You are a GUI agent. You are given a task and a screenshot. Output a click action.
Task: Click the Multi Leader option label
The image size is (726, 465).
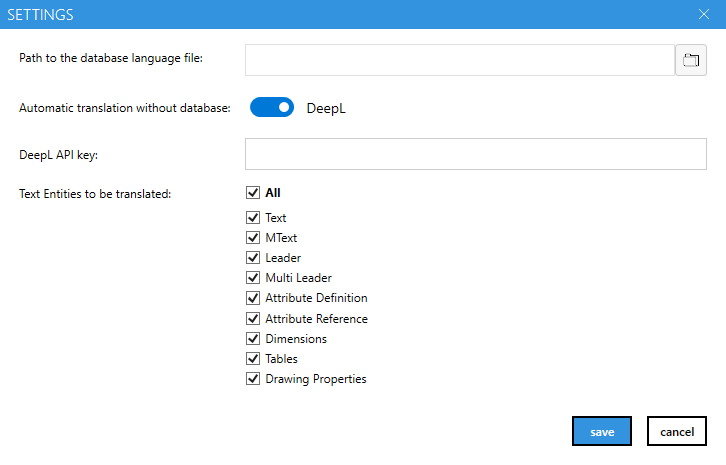[298, 278]
